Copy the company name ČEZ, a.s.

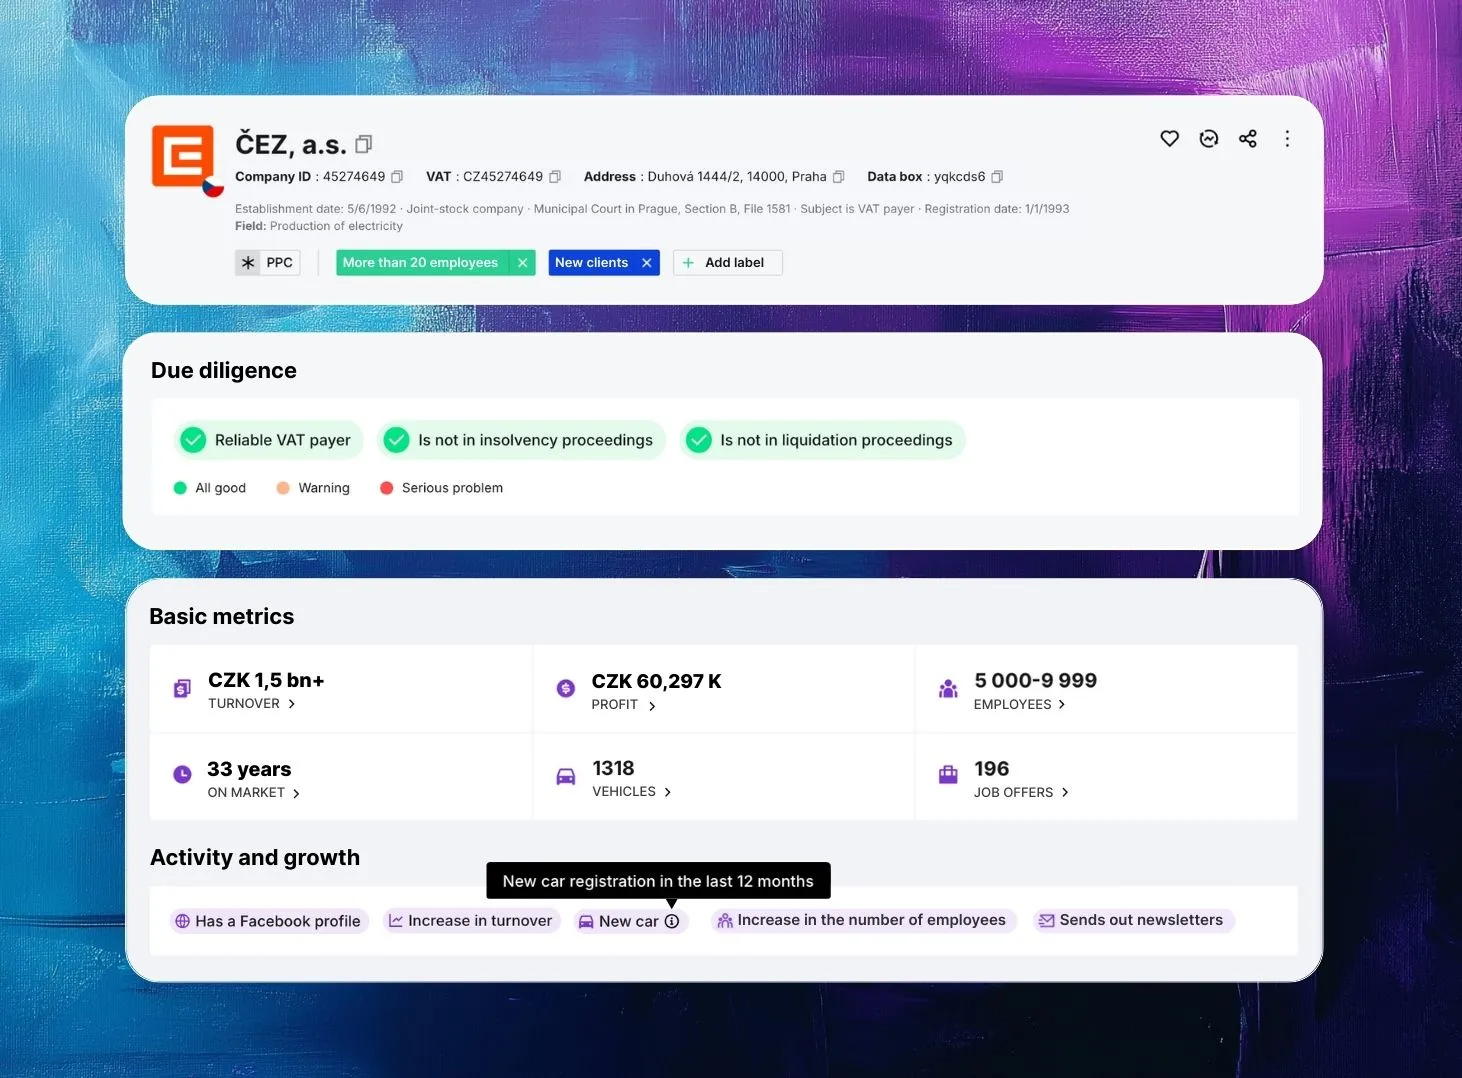tap(364, 145)
